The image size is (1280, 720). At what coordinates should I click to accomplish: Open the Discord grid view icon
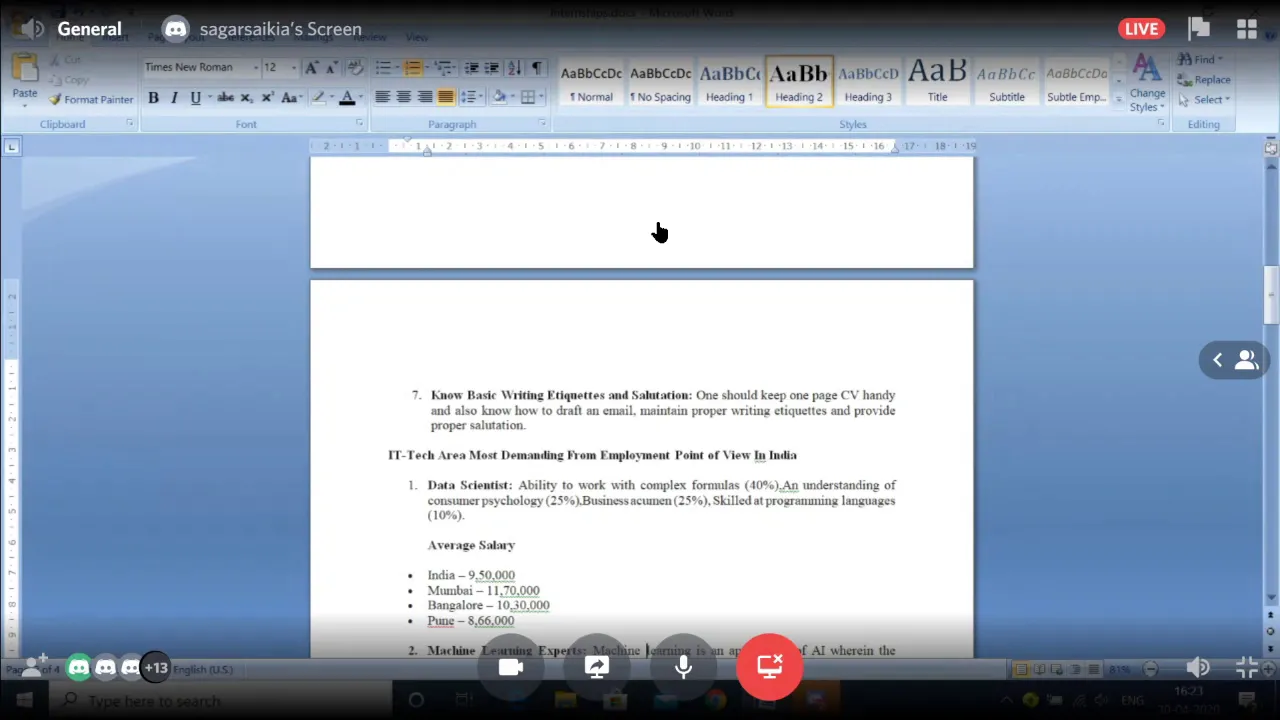1246,29
